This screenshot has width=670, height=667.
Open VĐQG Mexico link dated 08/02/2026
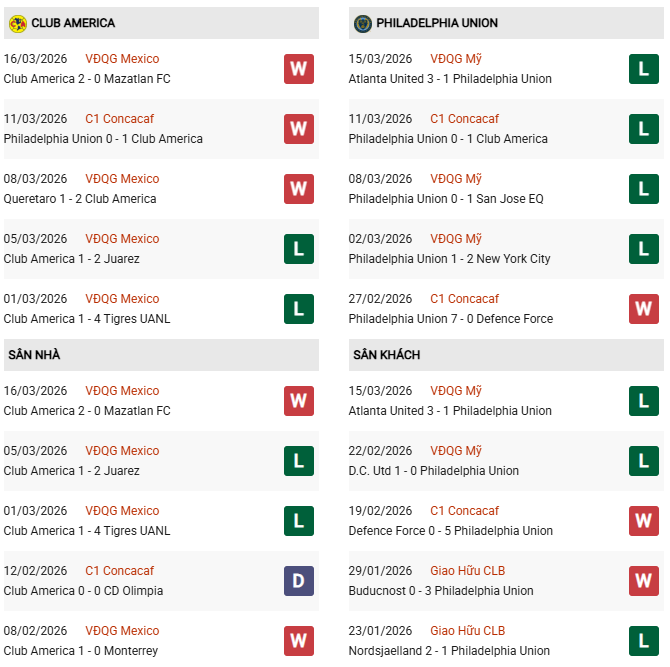click(x=122, y=631)
